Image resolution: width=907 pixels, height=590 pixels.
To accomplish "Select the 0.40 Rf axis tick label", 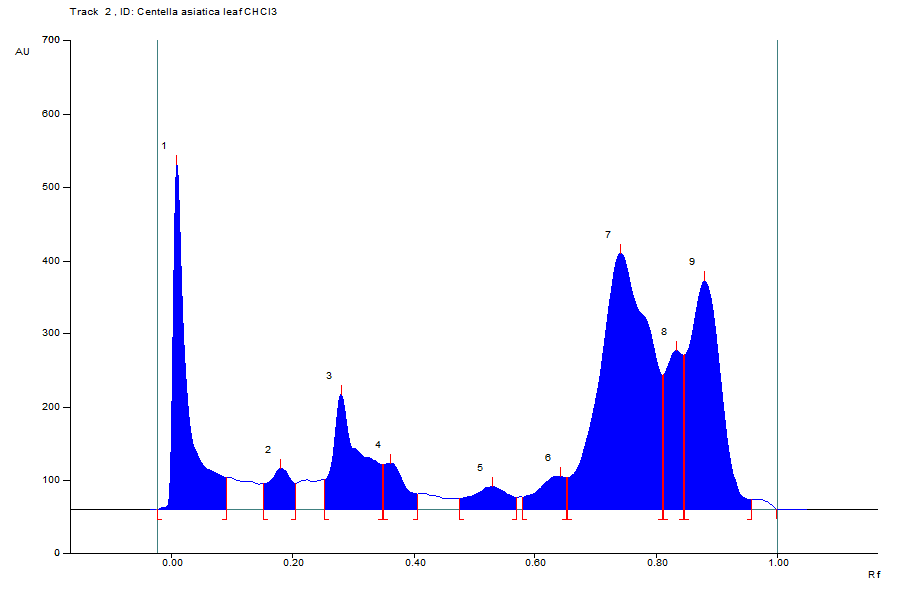I will 415,563.
